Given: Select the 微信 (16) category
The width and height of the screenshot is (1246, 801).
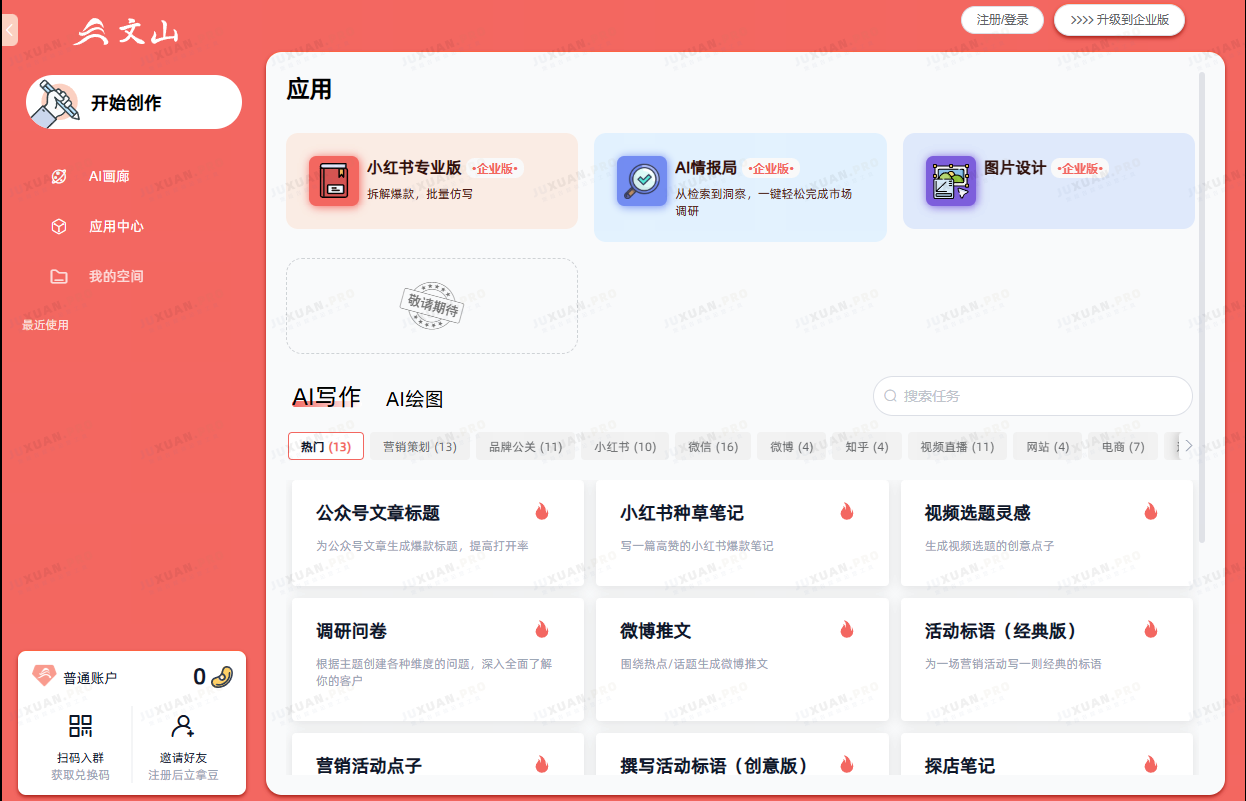Looking at the screenshot, I should tap(713, 446).
